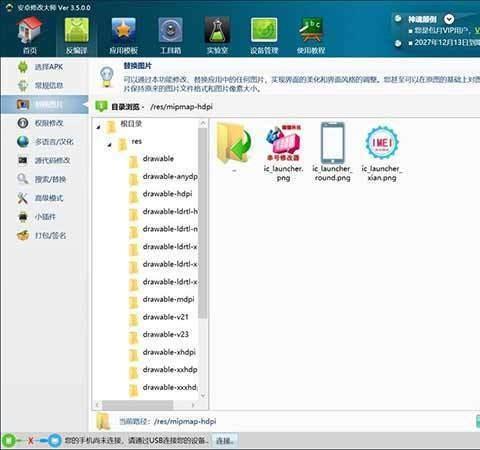Open 权限修改 in the left sidebar
Screen dimensions: 480x450
click(x=41, y=123)
